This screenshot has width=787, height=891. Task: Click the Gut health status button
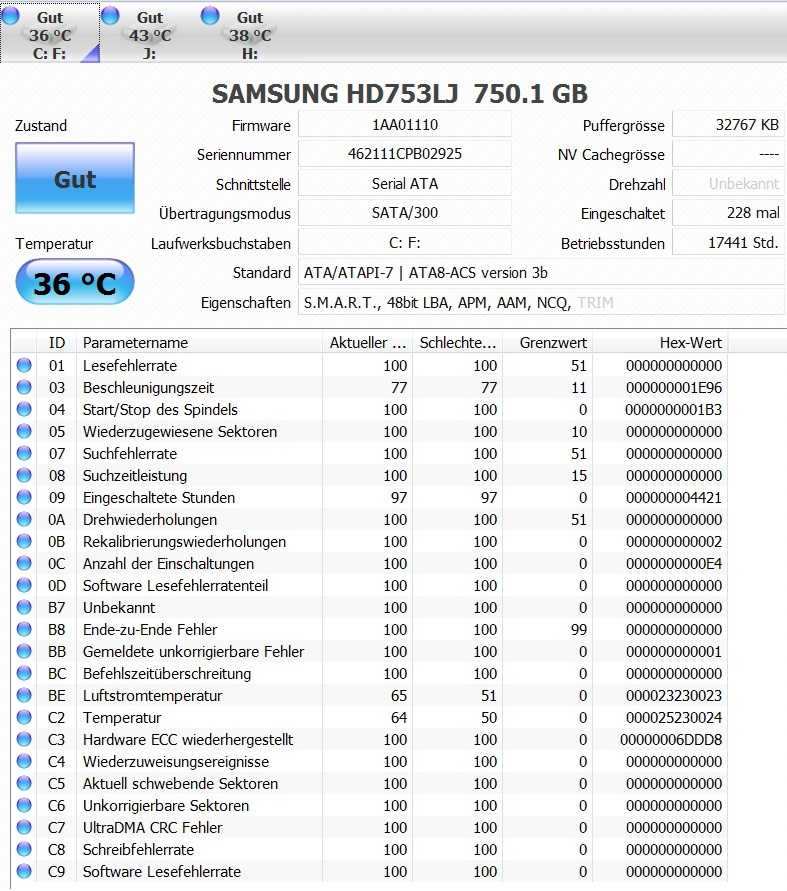[x=75, y=178]
